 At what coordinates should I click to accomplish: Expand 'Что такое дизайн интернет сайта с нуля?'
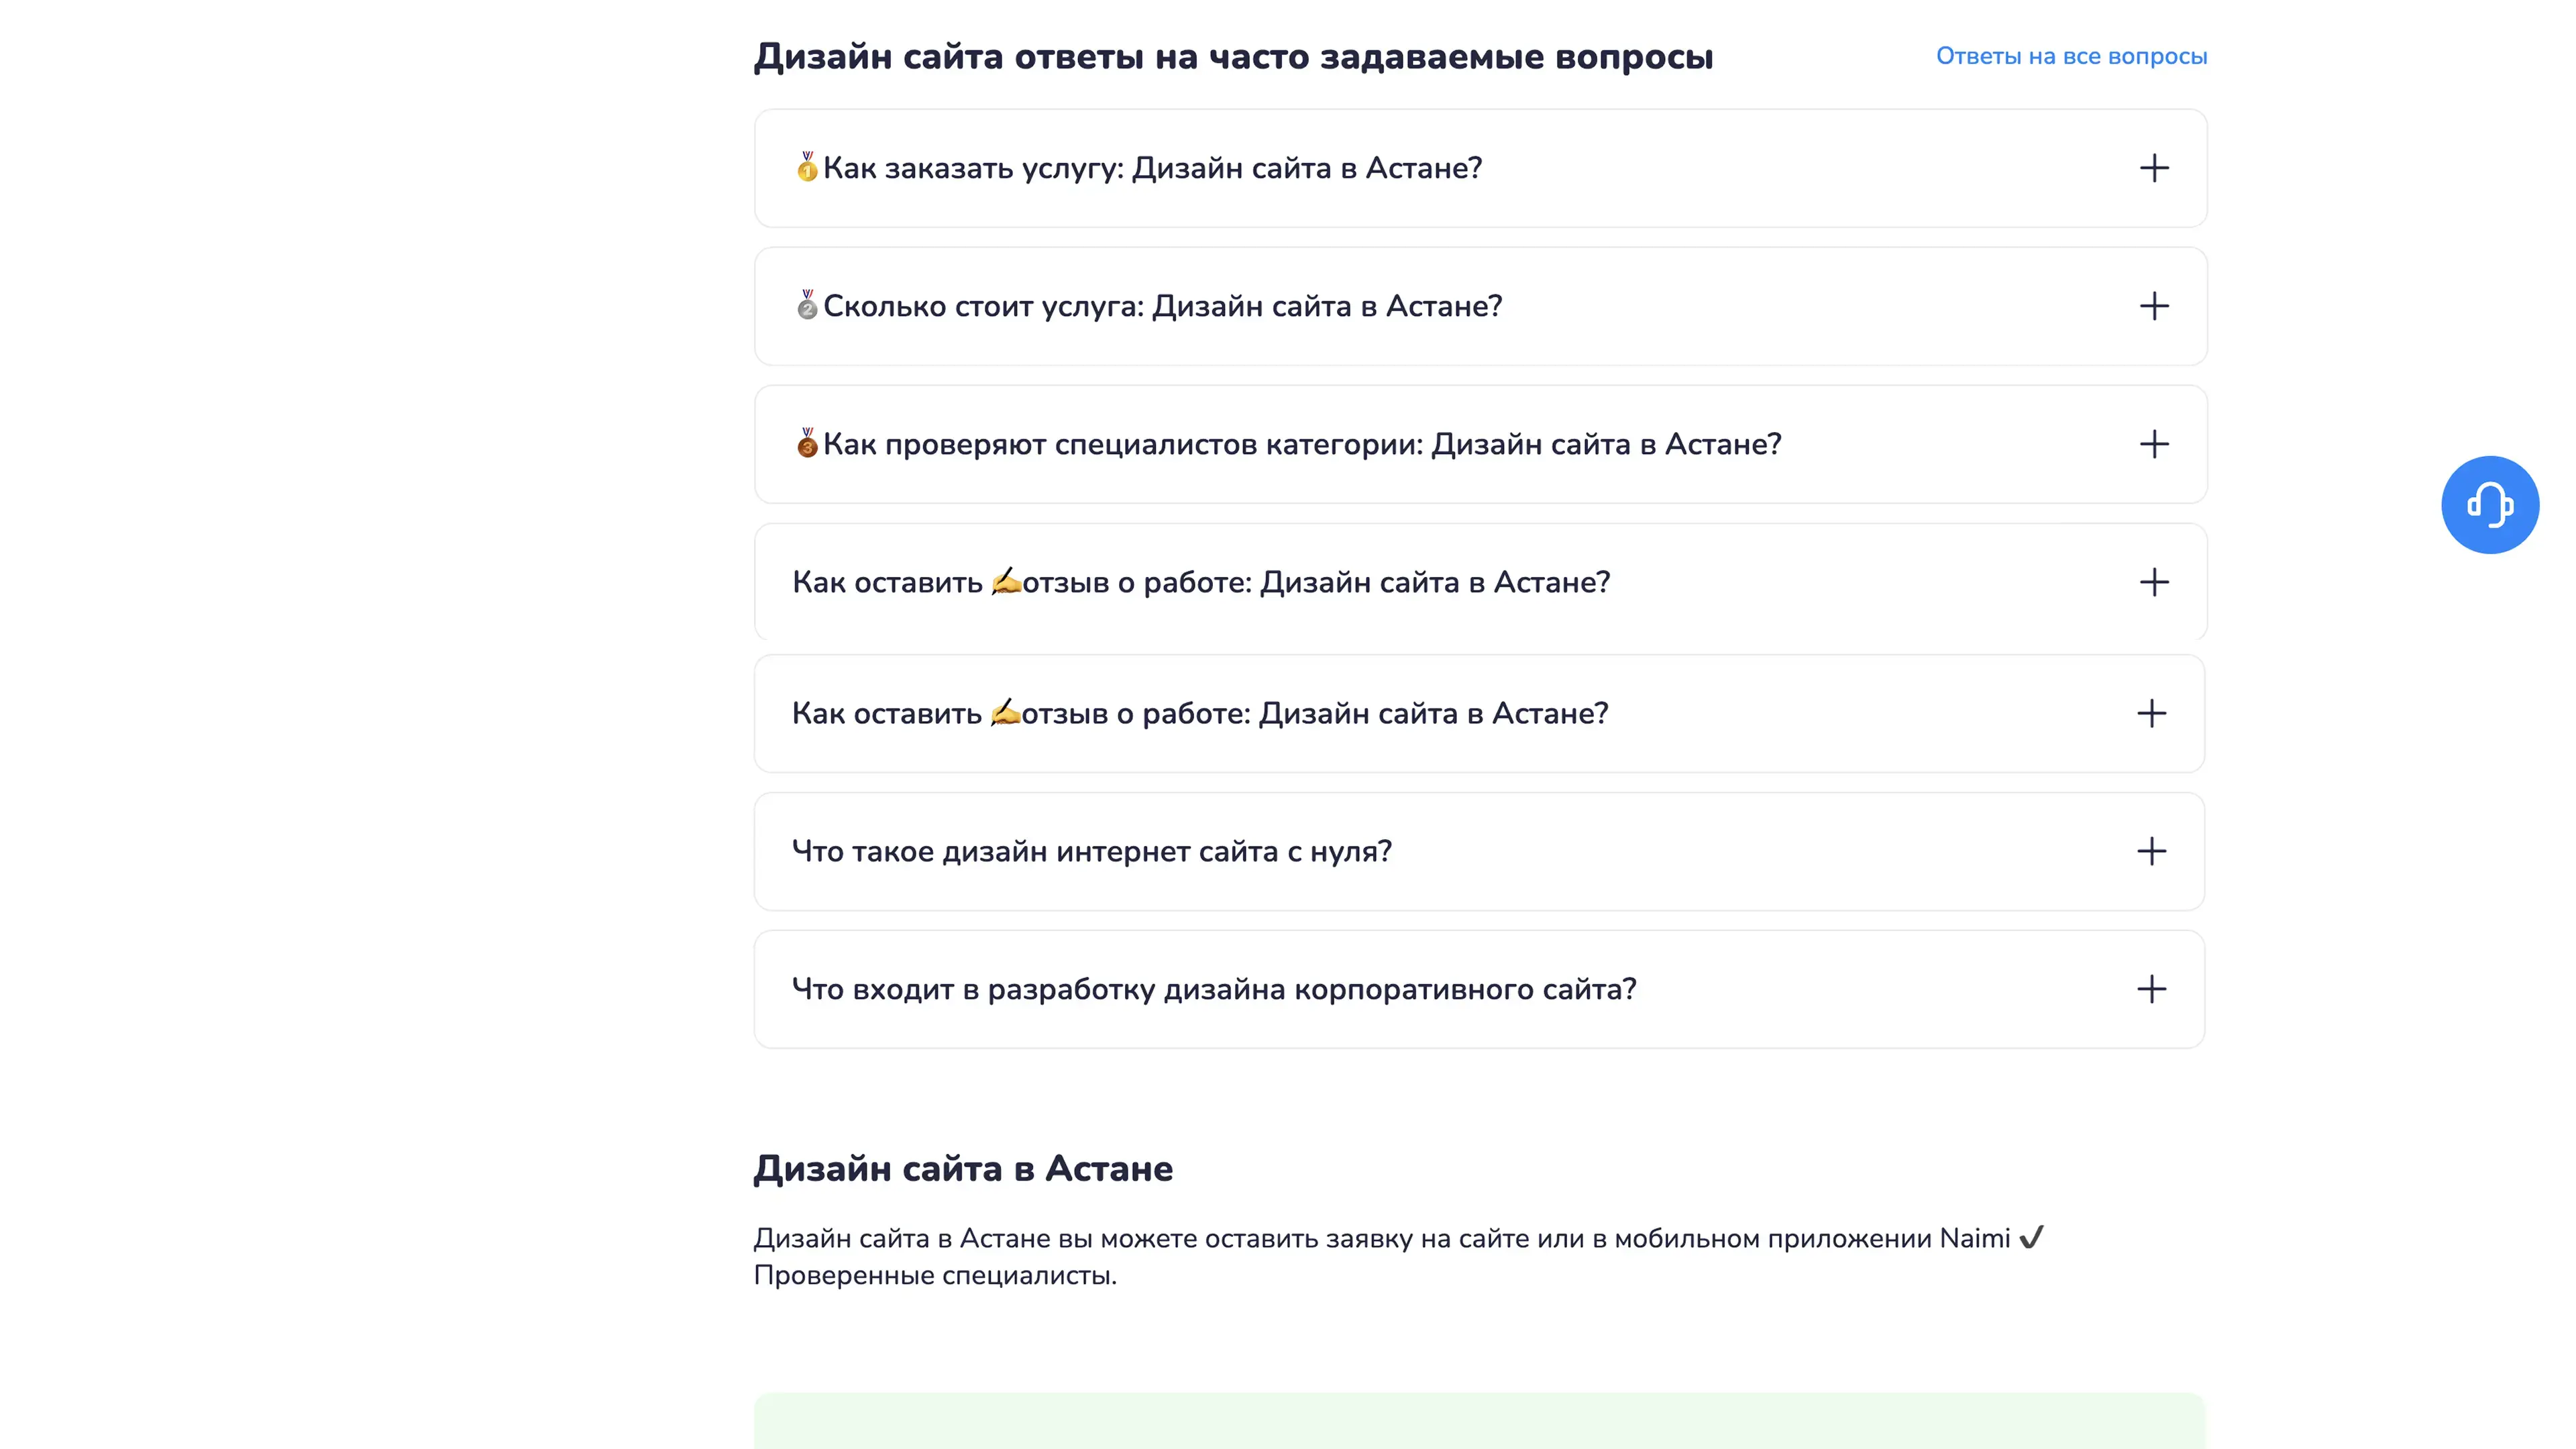coord(1091,851)
